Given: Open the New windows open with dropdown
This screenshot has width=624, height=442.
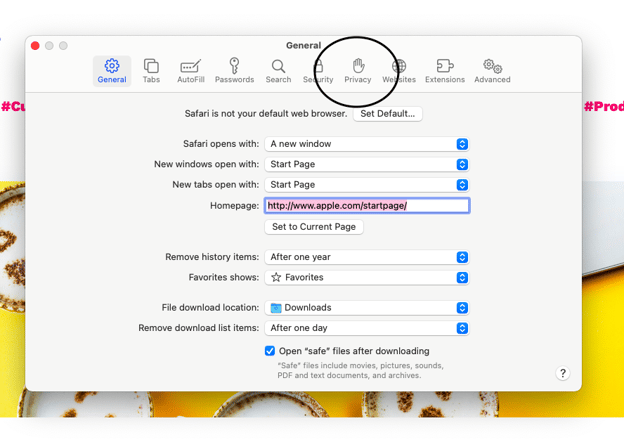Looking at the screenshot, I should click(367, 164).
